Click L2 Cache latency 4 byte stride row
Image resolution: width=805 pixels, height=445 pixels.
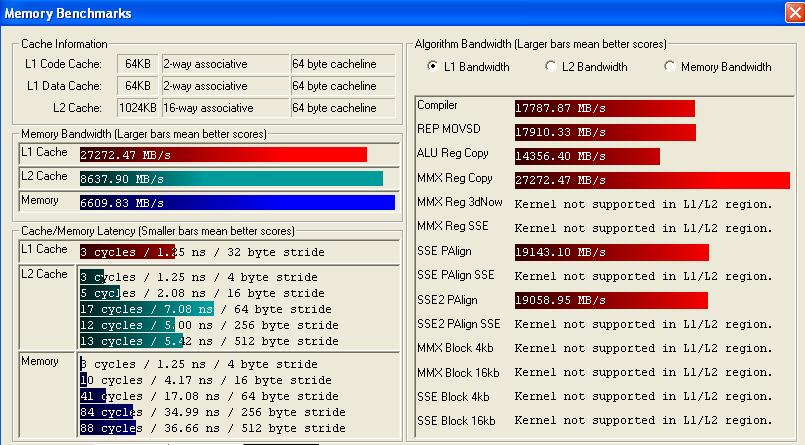click(199, 277)
